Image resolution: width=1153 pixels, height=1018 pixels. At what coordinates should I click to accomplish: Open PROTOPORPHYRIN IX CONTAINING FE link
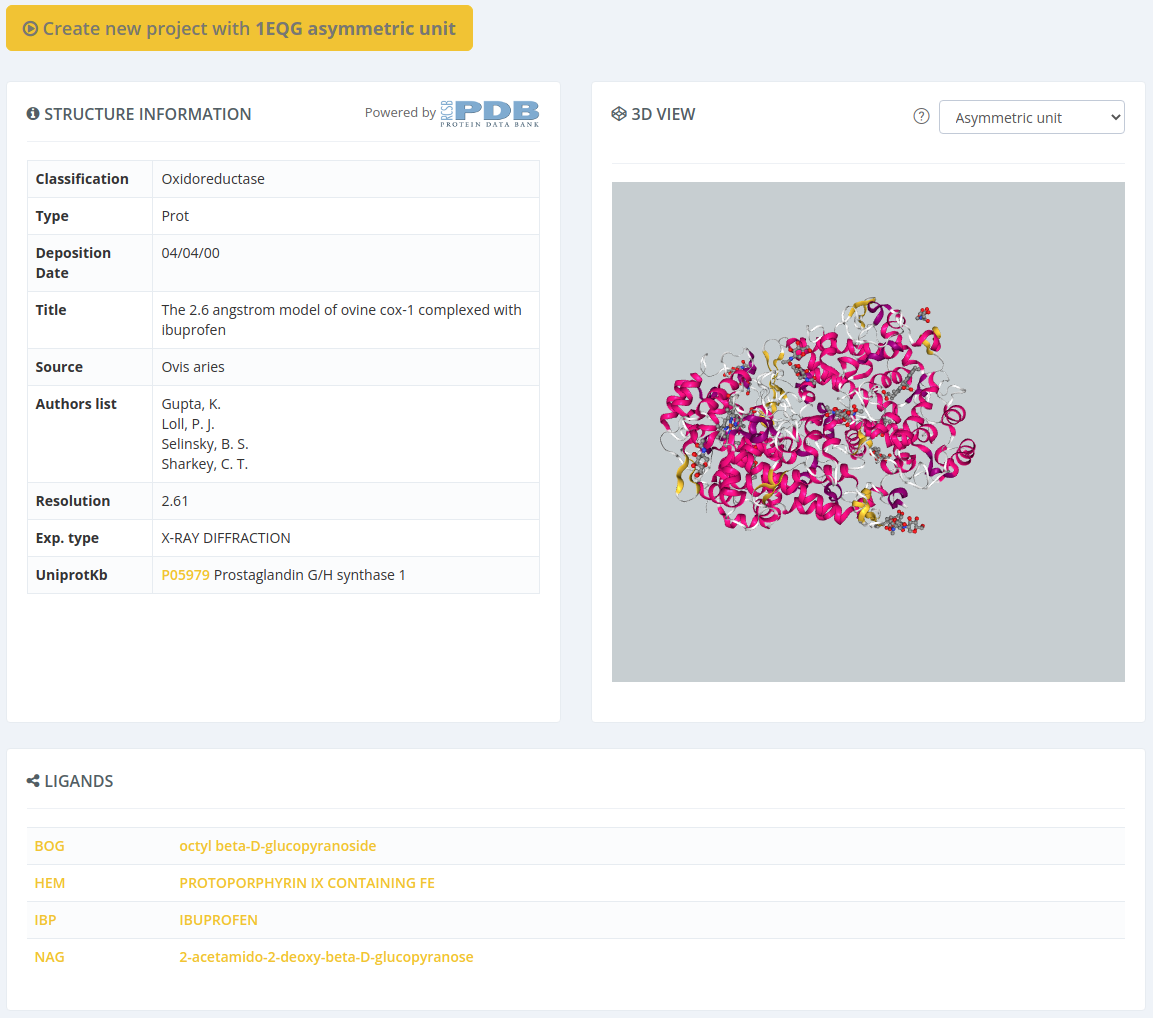(306, 883)
